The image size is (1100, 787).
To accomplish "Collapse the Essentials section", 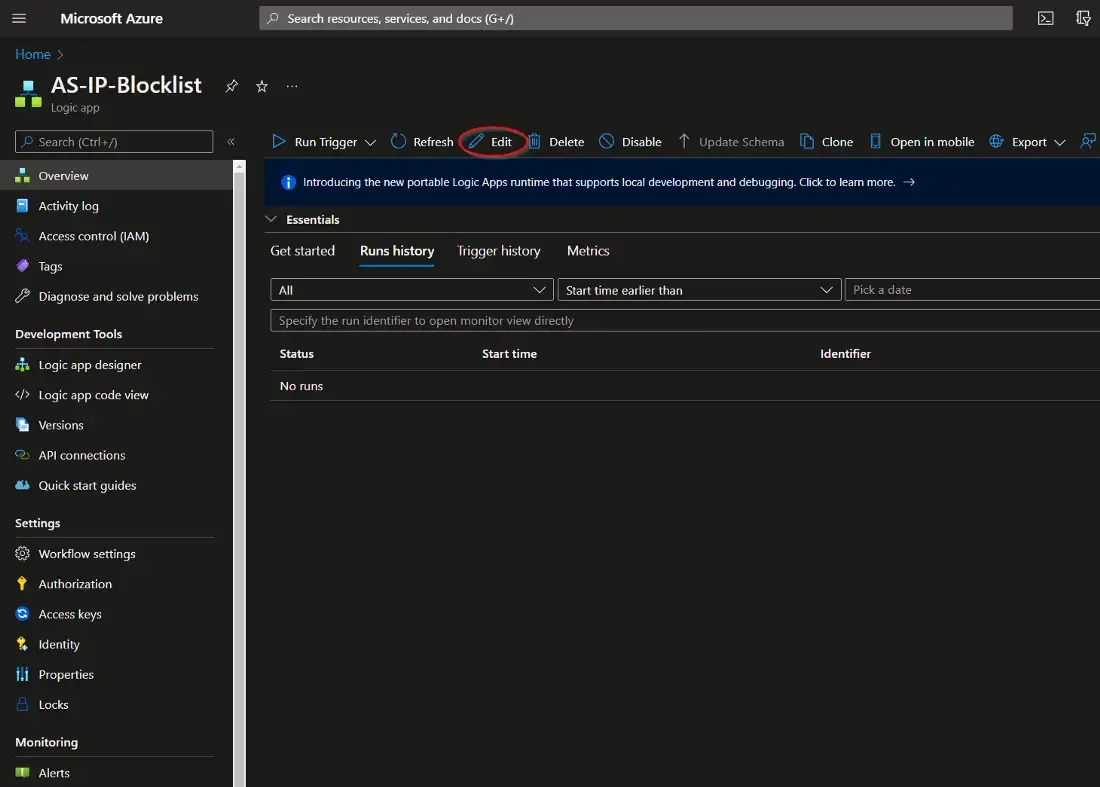I will point(271,219).
